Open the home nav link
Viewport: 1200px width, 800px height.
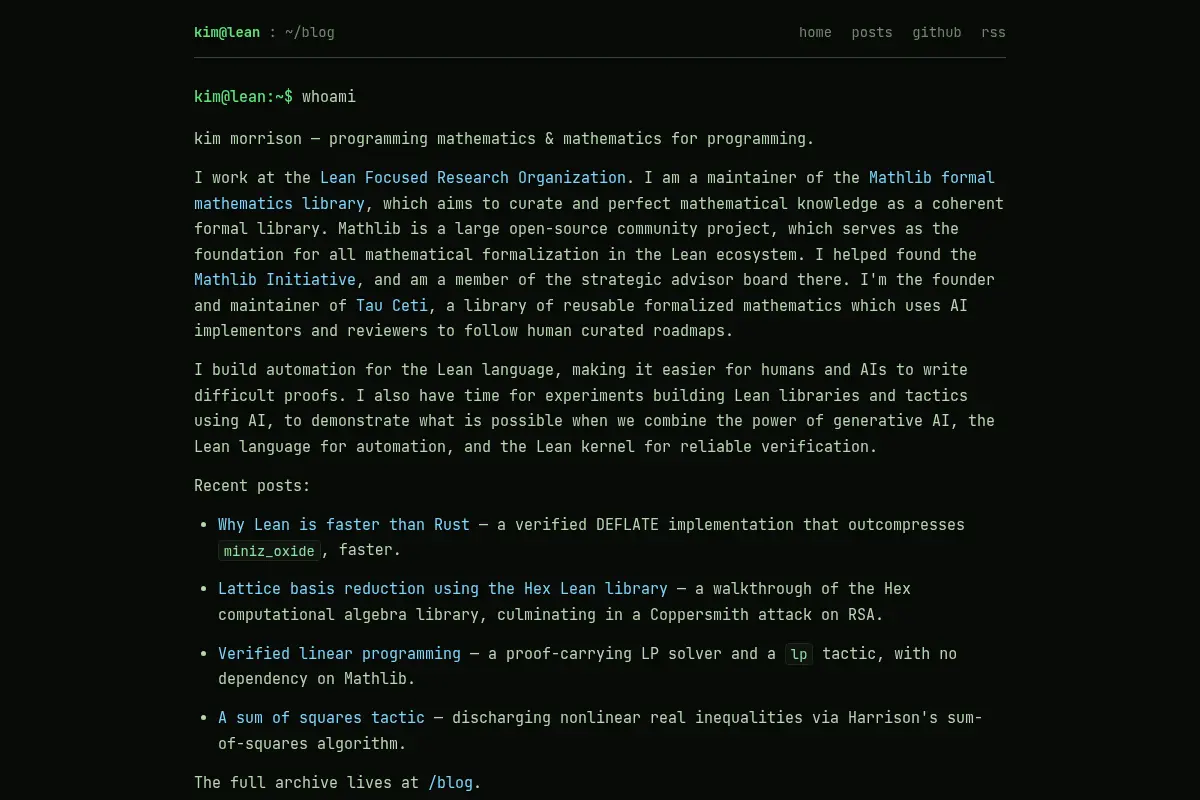point(815,32)
